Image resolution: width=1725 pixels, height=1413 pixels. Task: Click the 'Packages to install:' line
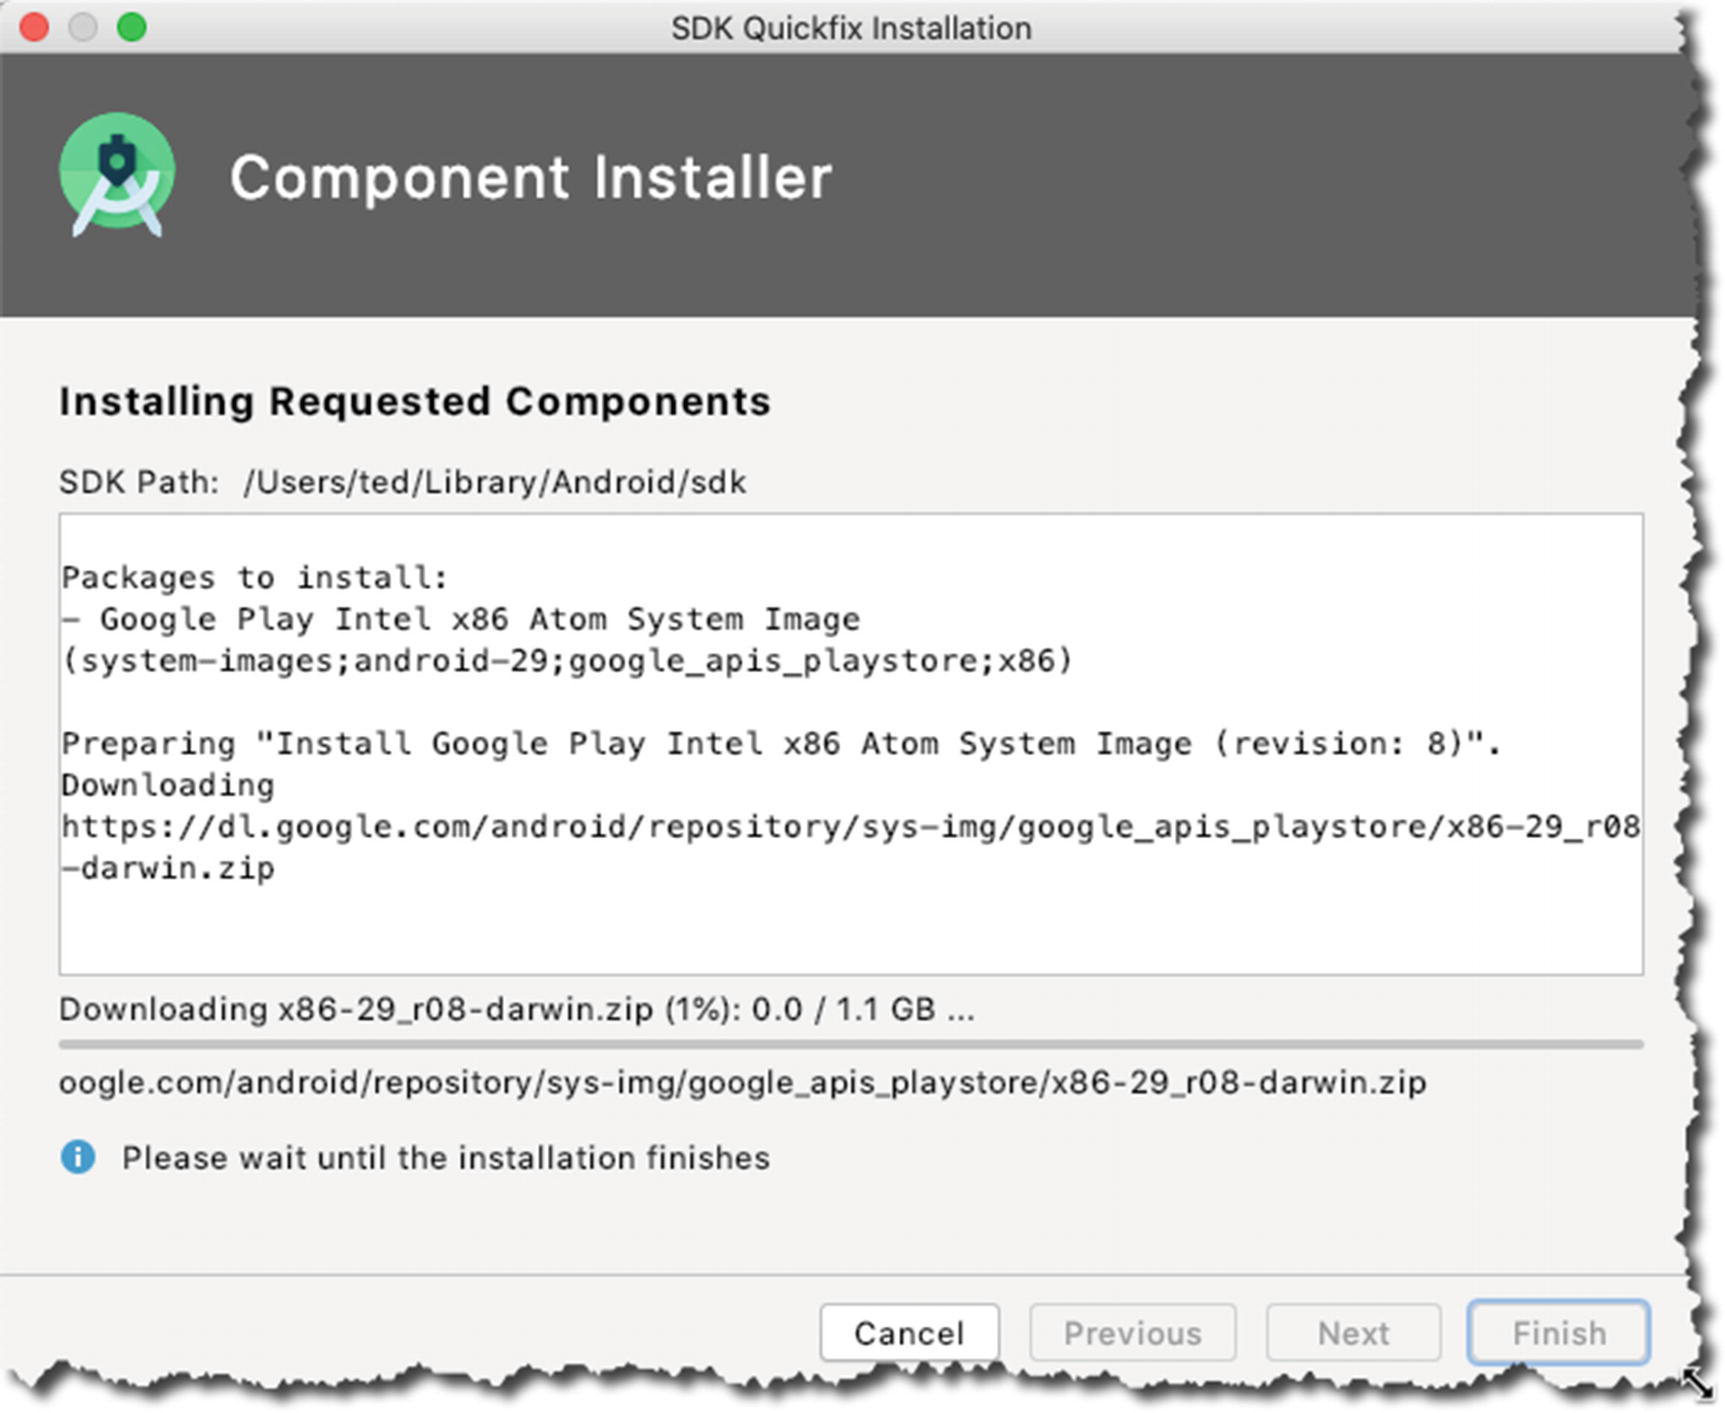[x=255, y=577]
